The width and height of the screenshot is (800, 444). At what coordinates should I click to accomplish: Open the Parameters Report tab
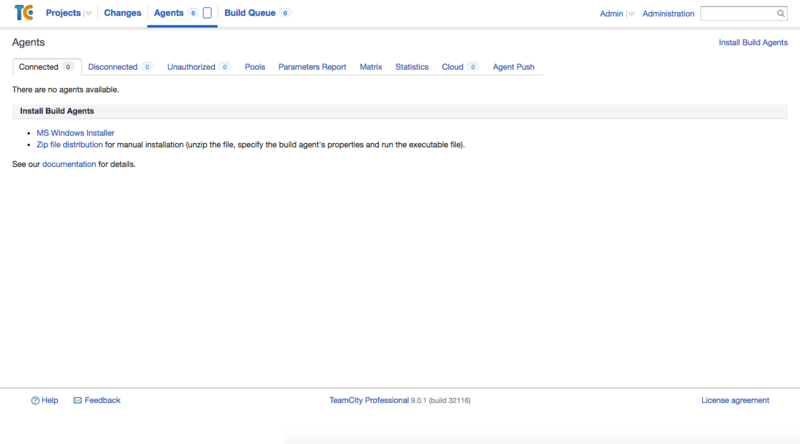point(312,67)
